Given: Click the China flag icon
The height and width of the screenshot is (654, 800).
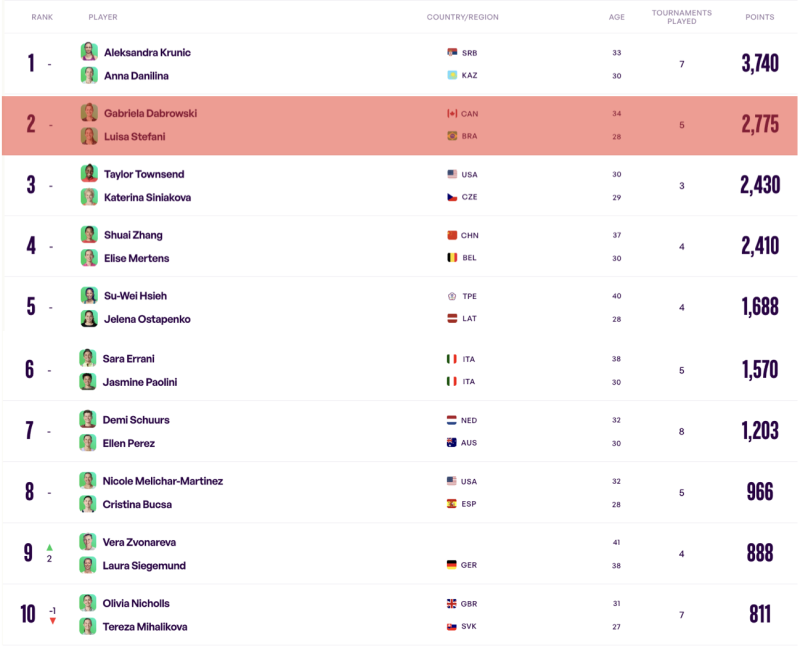Looking at the screenshot, I should click(x=452, y=235).
